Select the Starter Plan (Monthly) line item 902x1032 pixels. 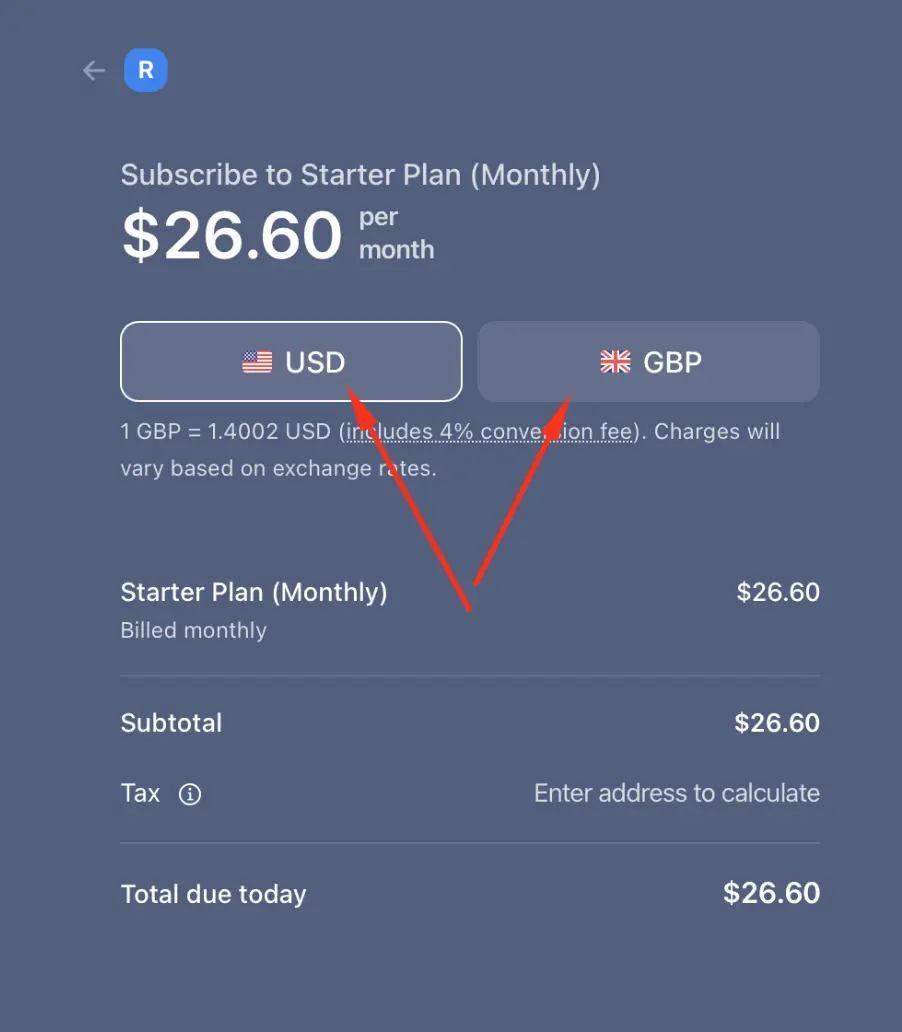254,592
